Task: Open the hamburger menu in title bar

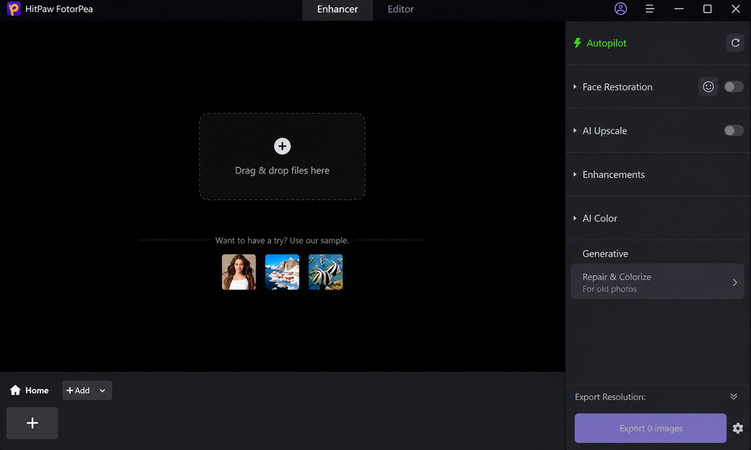Action: [649, 9]
